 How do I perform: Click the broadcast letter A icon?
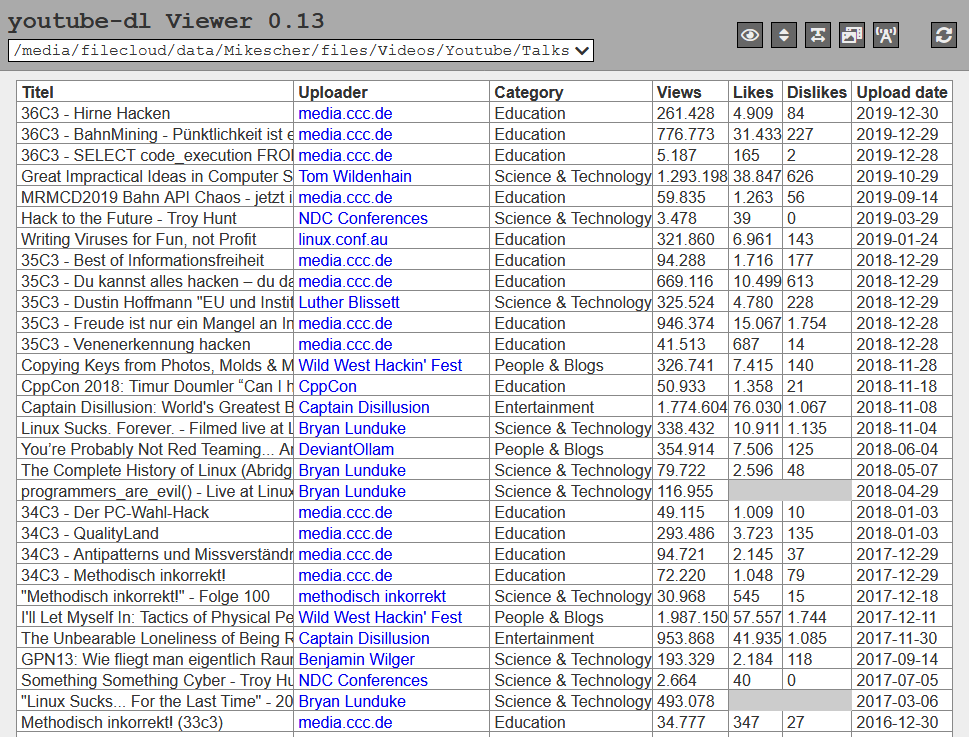click(886, 35)
